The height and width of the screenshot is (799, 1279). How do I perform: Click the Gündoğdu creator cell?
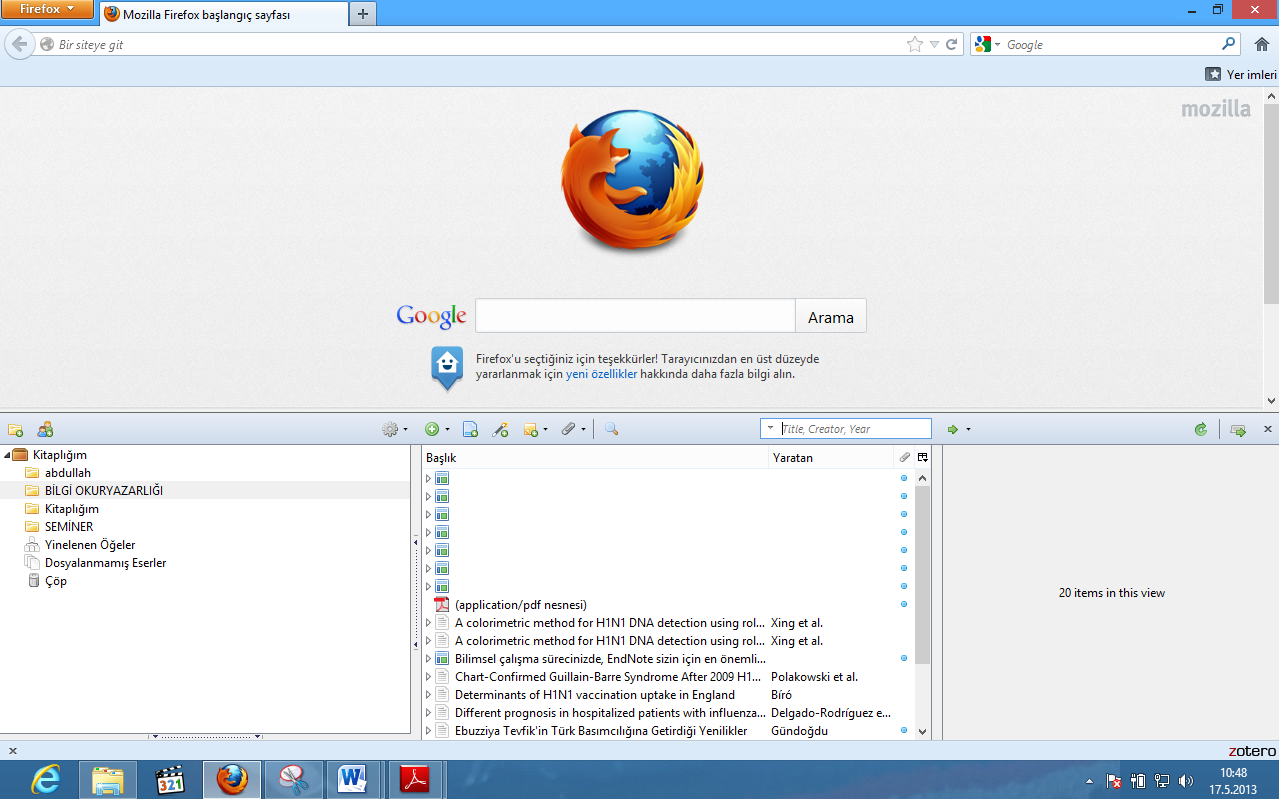[799, 731]
